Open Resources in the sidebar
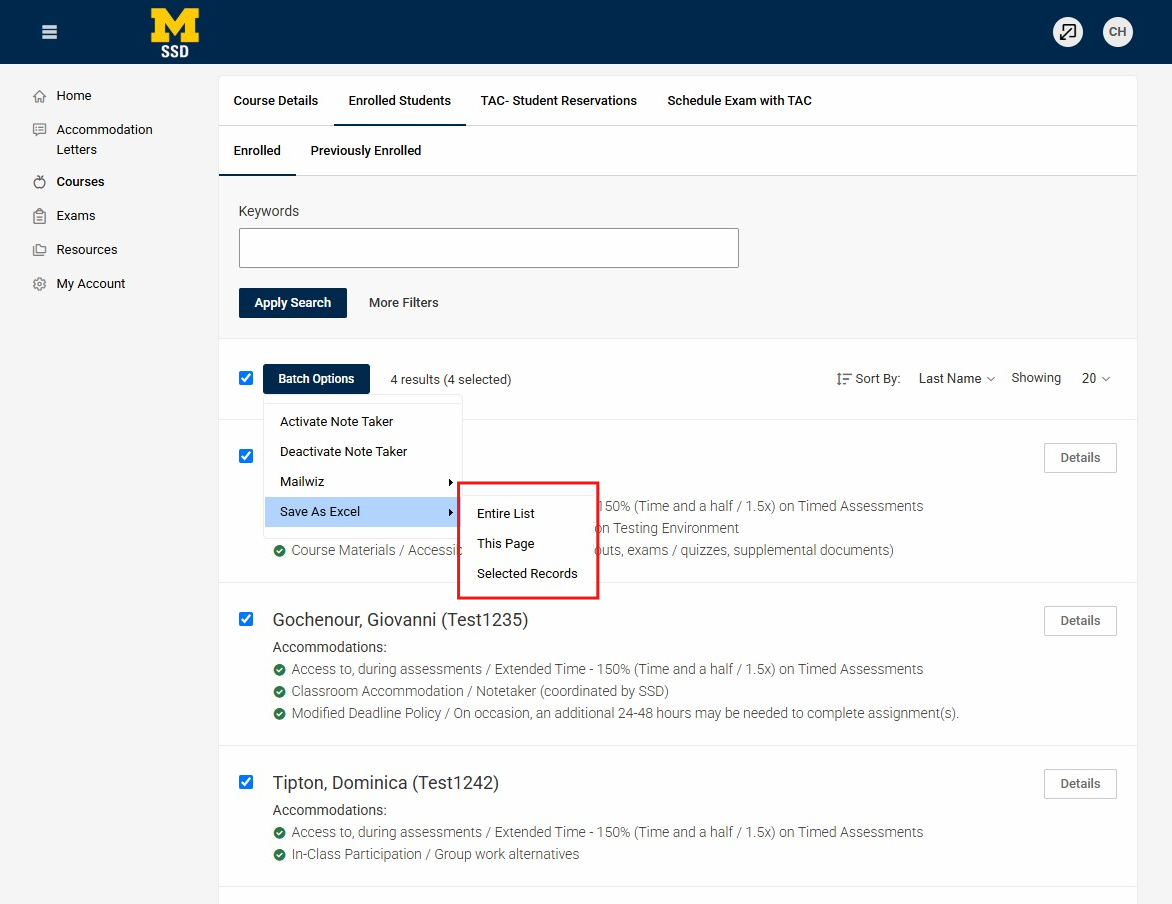 [87, 250]
